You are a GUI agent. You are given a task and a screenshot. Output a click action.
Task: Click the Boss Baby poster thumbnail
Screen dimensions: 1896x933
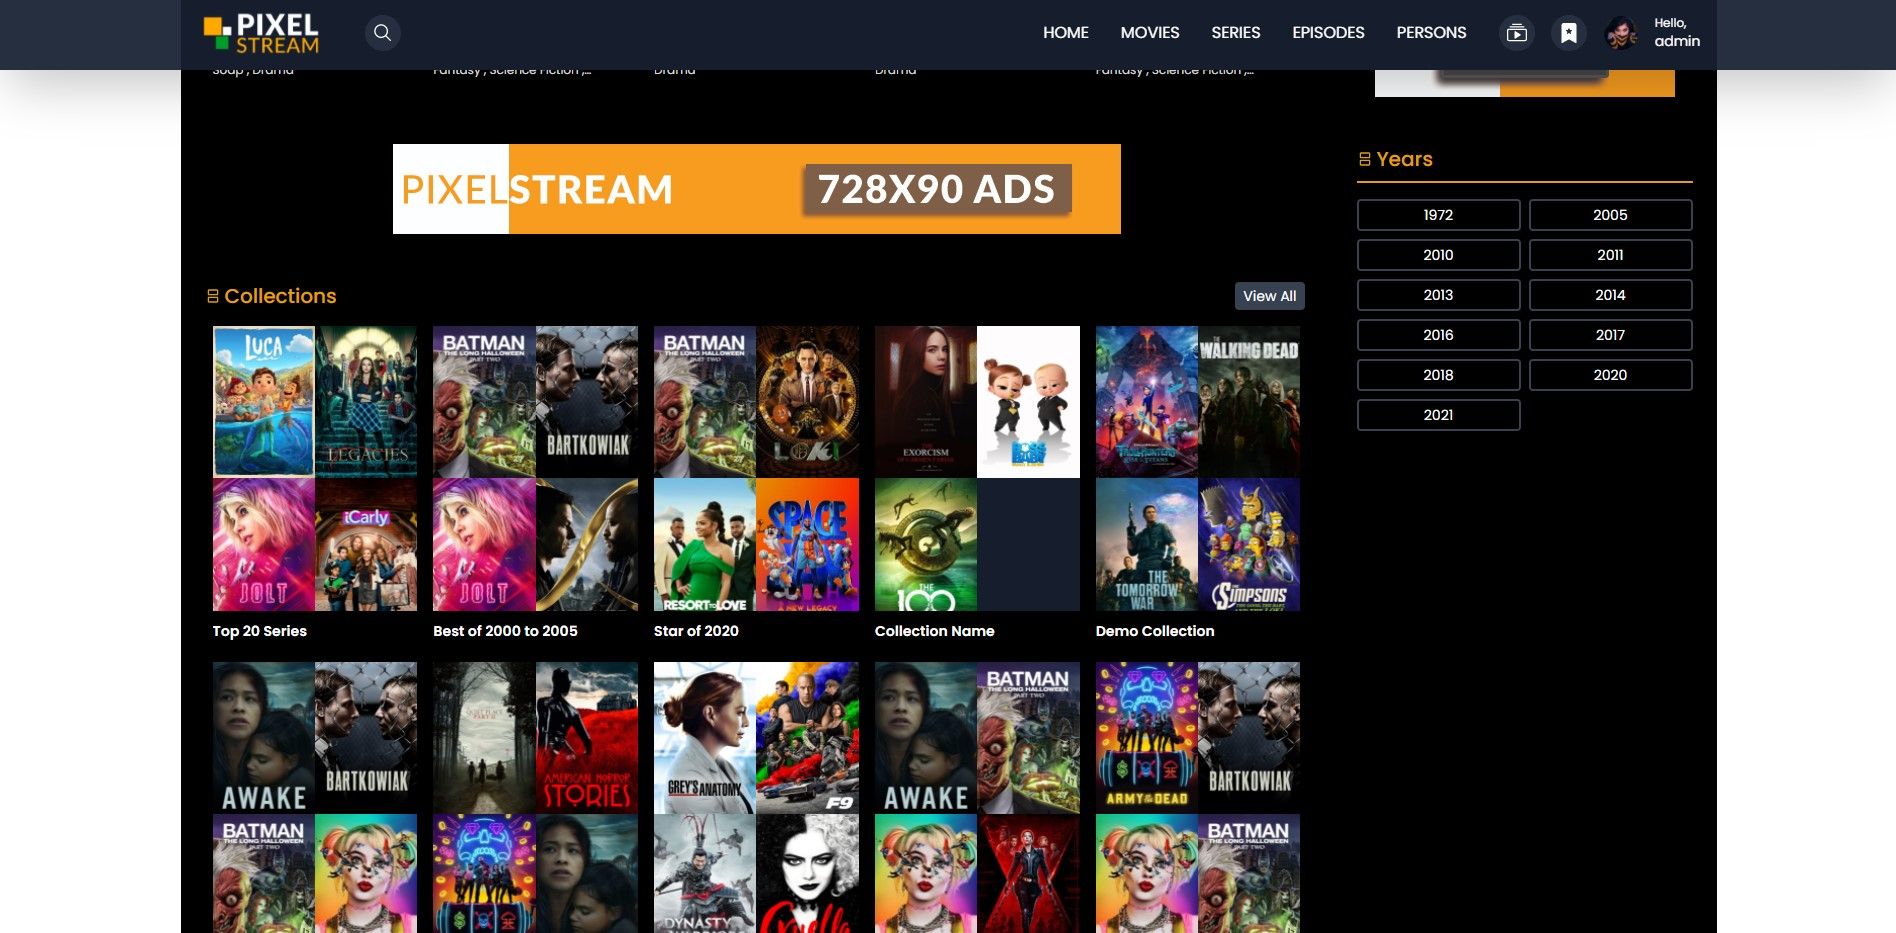1028,401
